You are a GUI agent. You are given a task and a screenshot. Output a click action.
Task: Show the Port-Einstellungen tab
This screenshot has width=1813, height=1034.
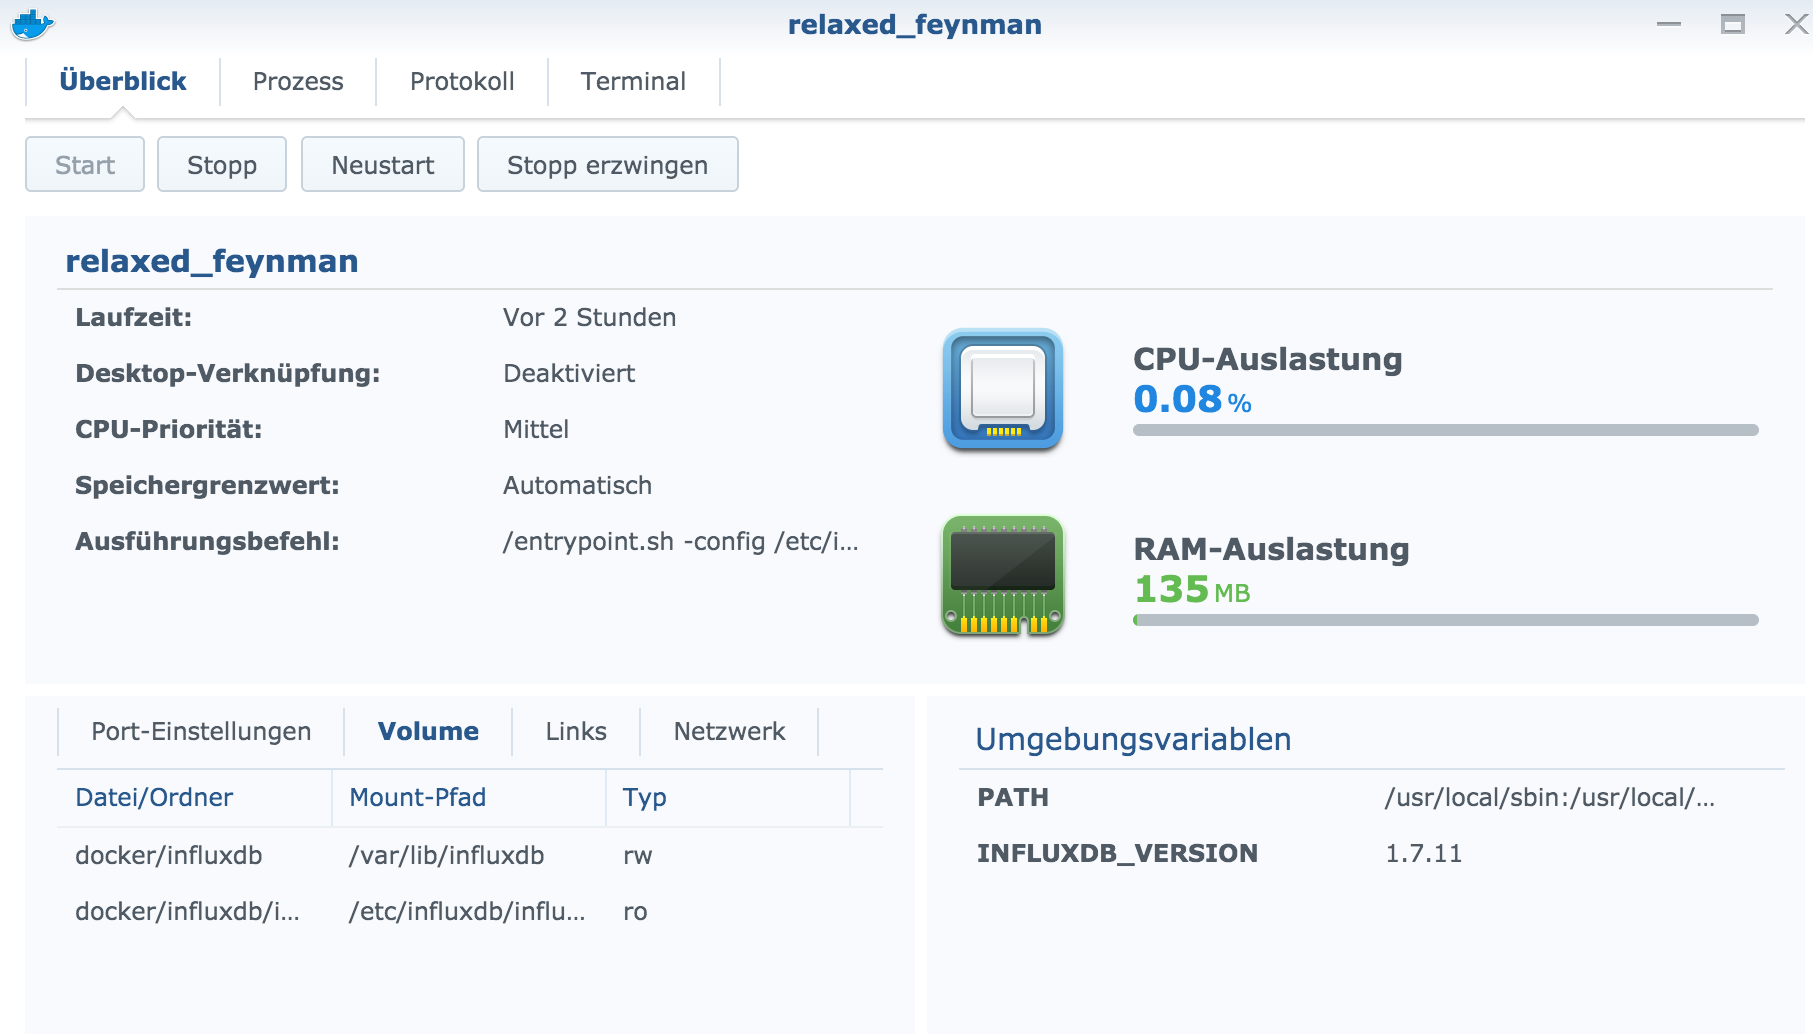[x=201, y=732]
